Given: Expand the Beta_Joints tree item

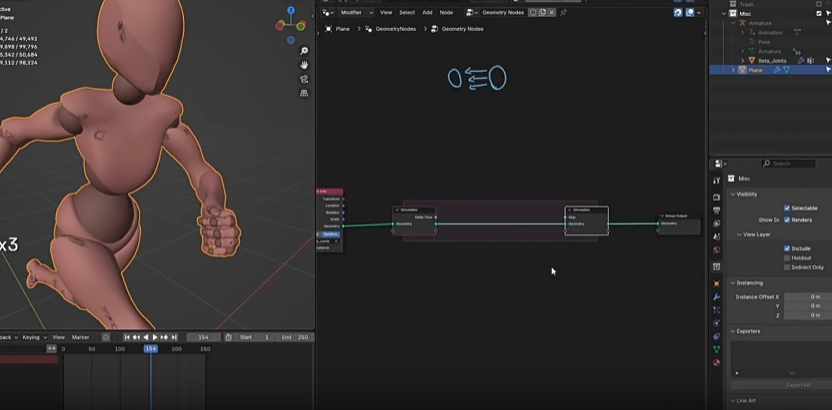Looking at the screenshot, I should click(x=742, y=60).
